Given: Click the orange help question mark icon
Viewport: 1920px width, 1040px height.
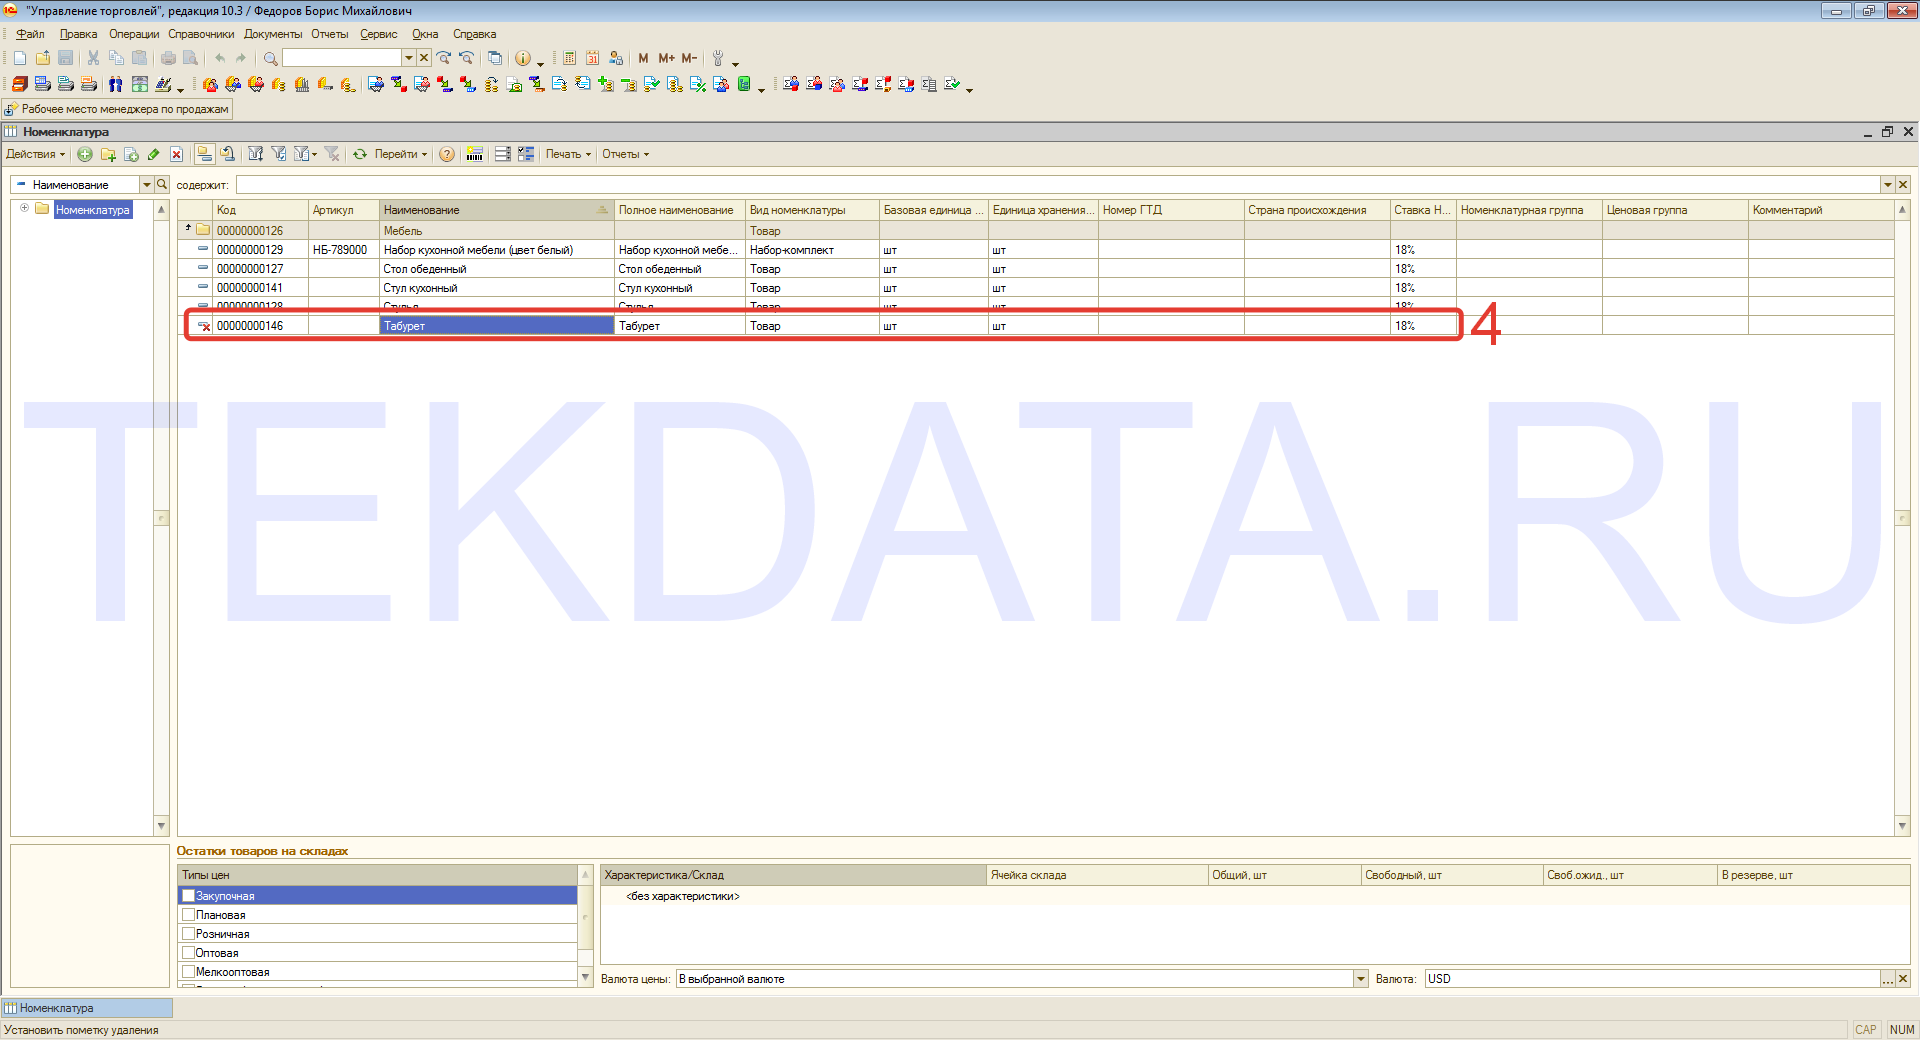Looking at the screenshot, I should coord(447,154).
